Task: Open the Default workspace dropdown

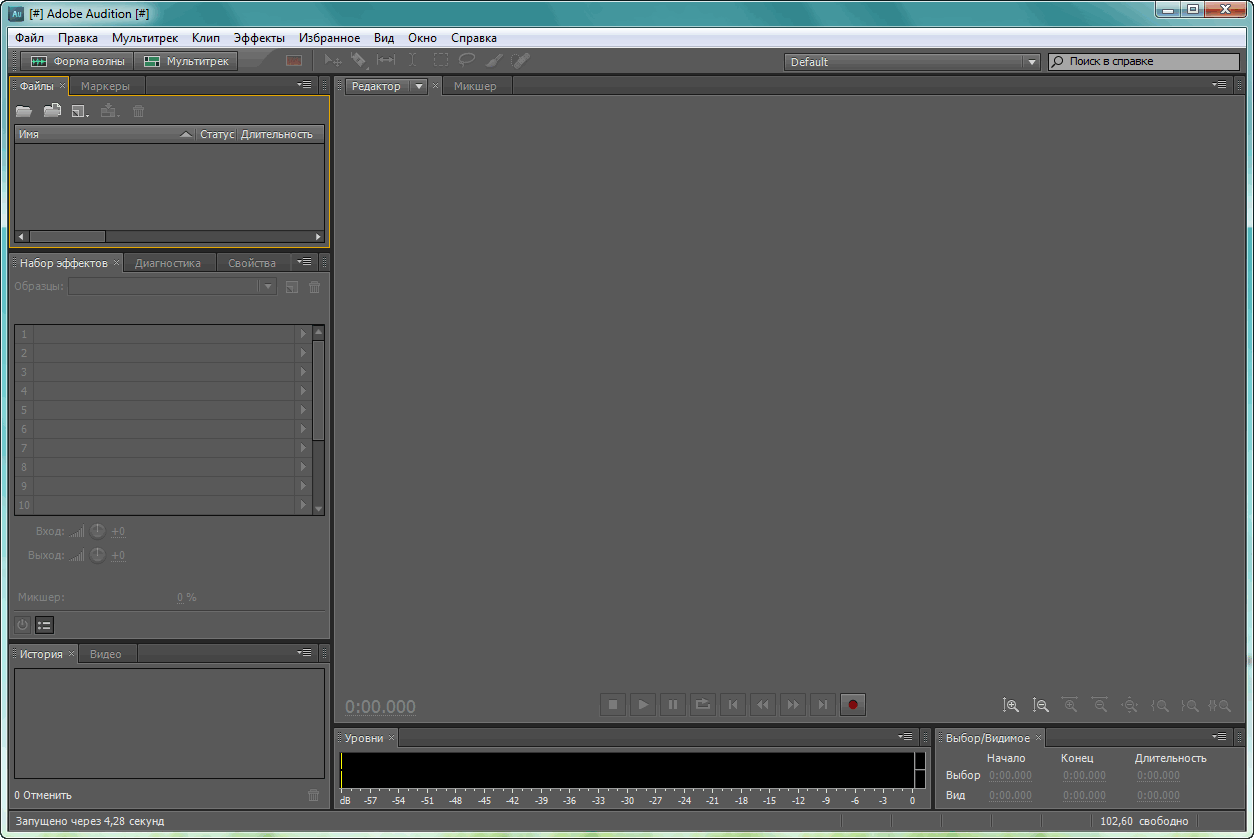Action: pos(1032,62)
